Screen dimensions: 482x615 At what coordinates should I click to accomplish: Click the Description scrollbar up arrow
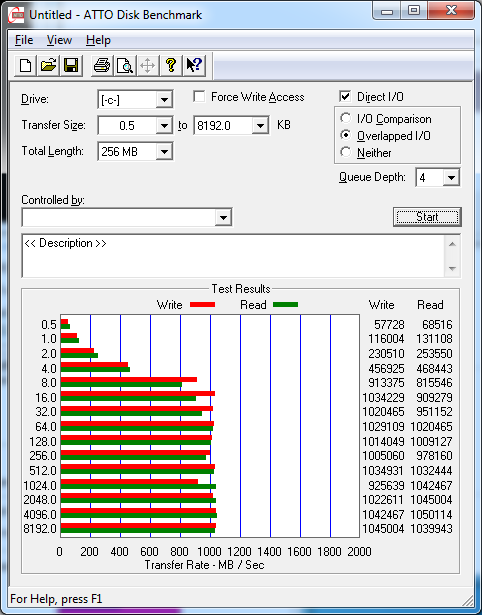point(452,245)
